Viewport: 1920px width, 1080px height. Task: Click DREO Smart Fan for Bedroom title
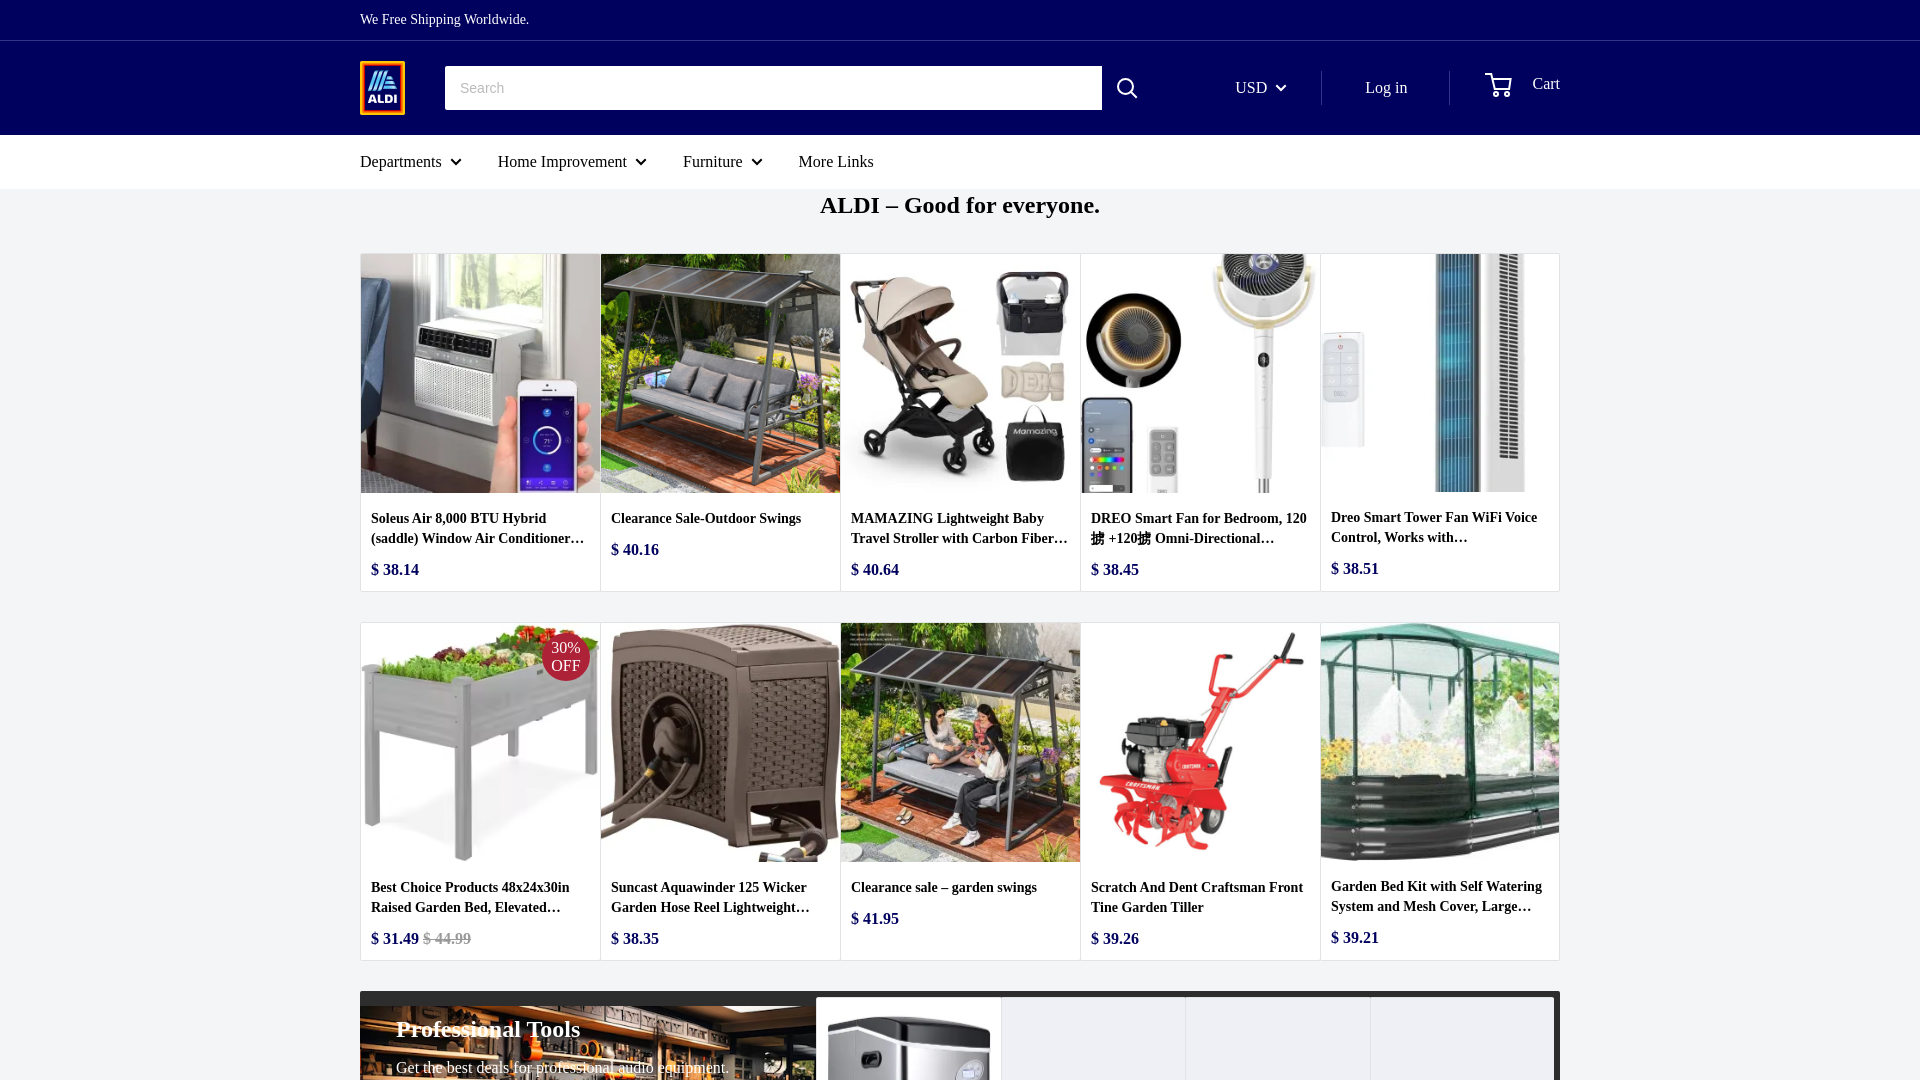click(x=1199, y=529)
